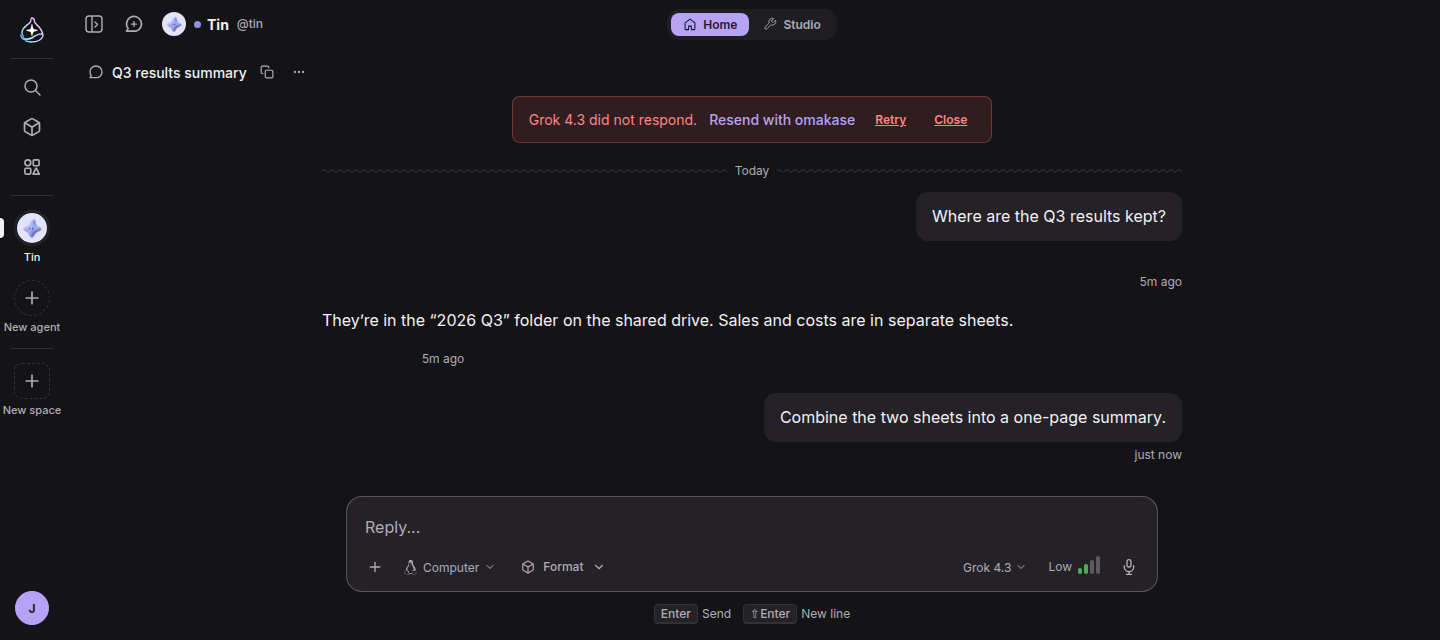Close the error banner
Screen dimensions: 1440x640
(950, 120)
